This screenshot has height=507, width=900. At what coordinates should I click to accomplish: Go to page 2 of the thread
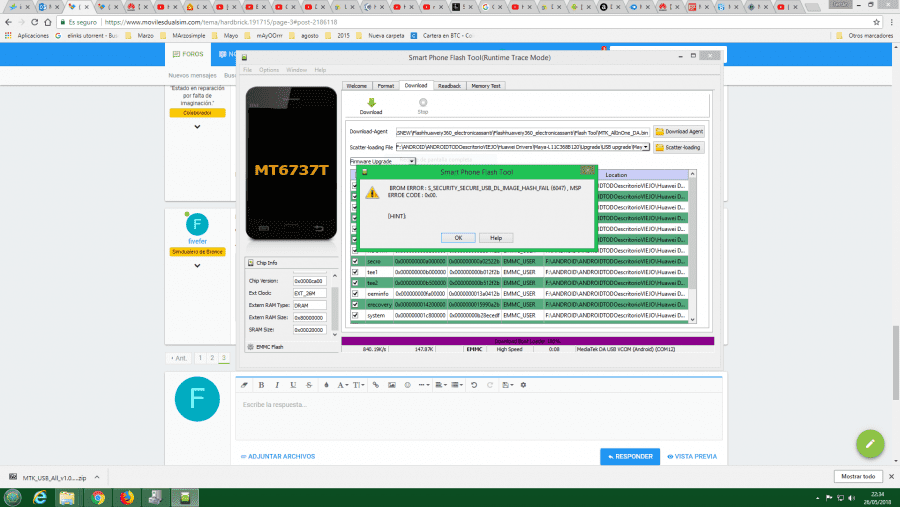(212, 358)
